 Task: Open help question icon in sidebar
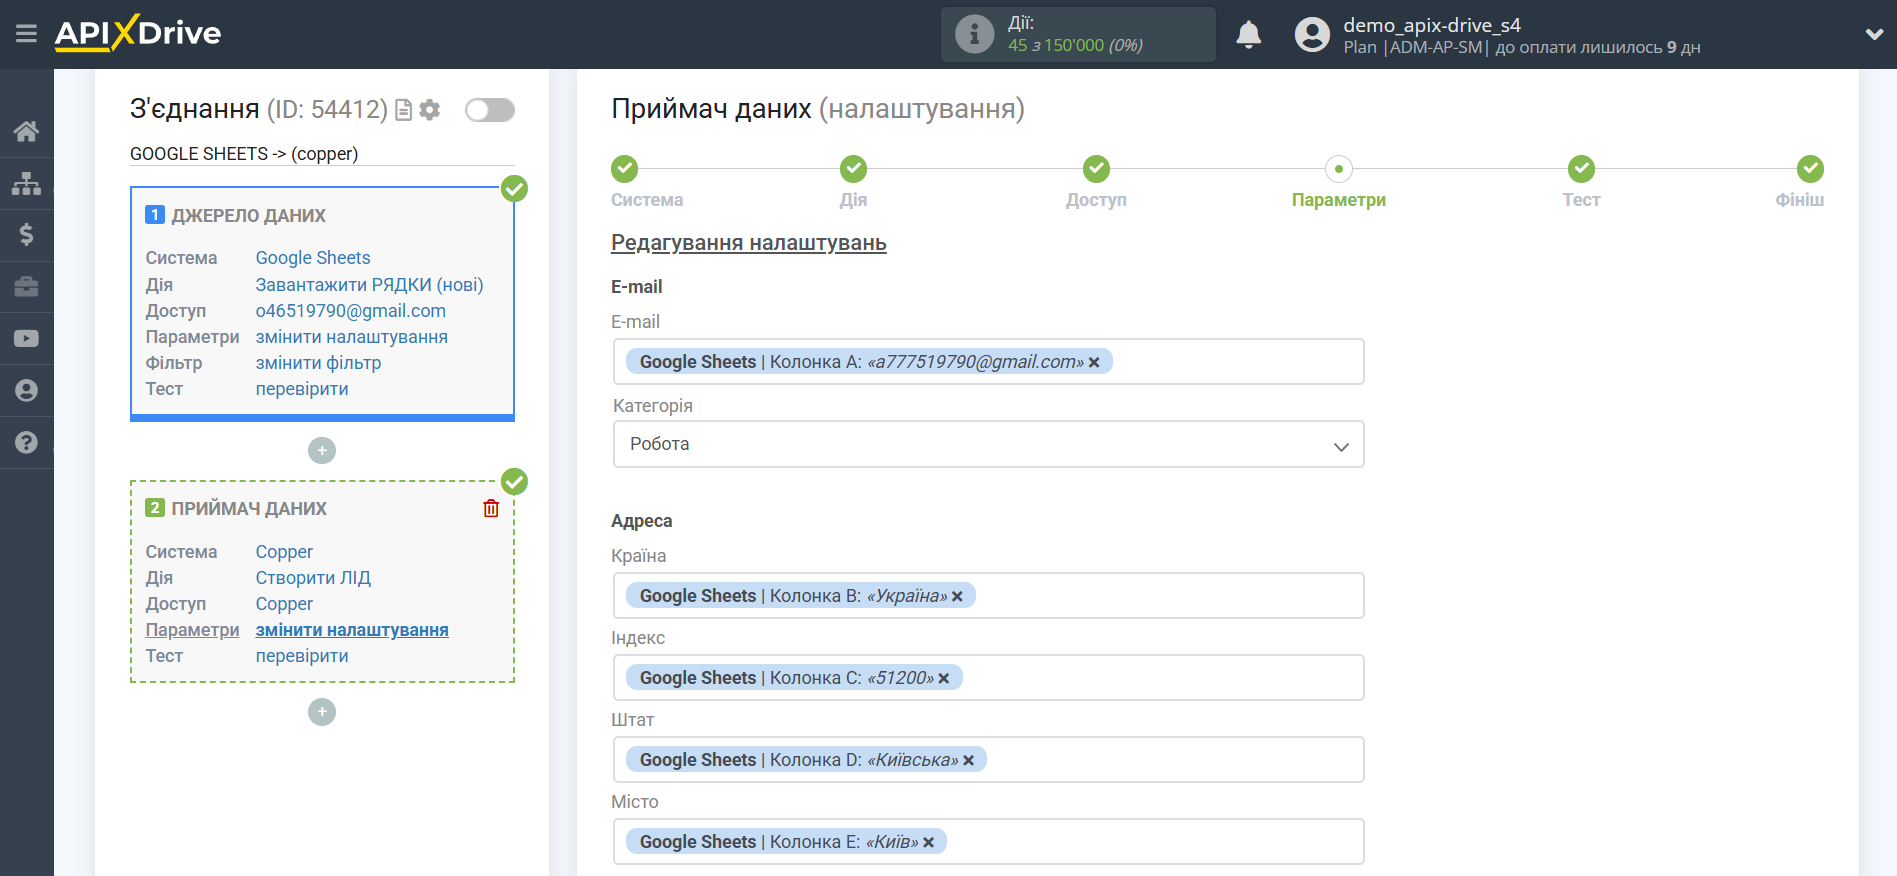pyautogui.click(x=27, y=443)
